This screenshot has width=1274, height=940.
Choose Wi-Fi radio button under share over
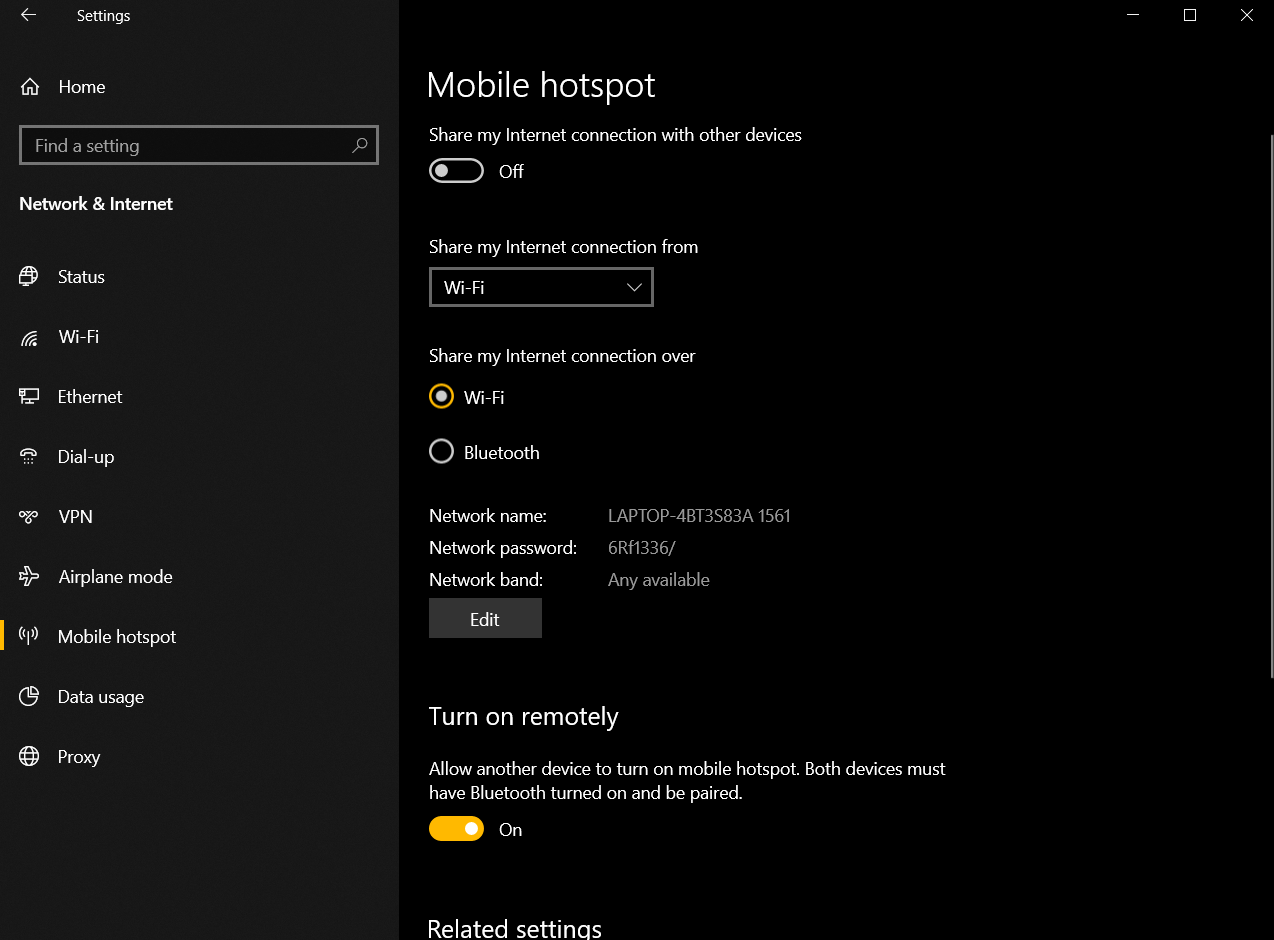tap(441, 396)
